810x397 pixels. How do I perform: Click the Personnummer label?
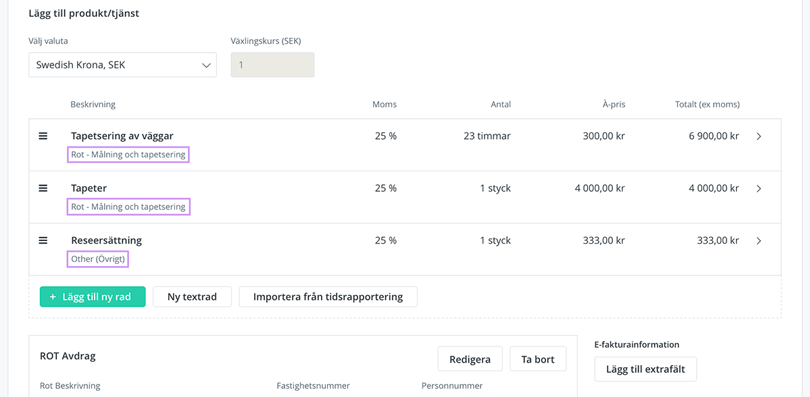(452, 386)
